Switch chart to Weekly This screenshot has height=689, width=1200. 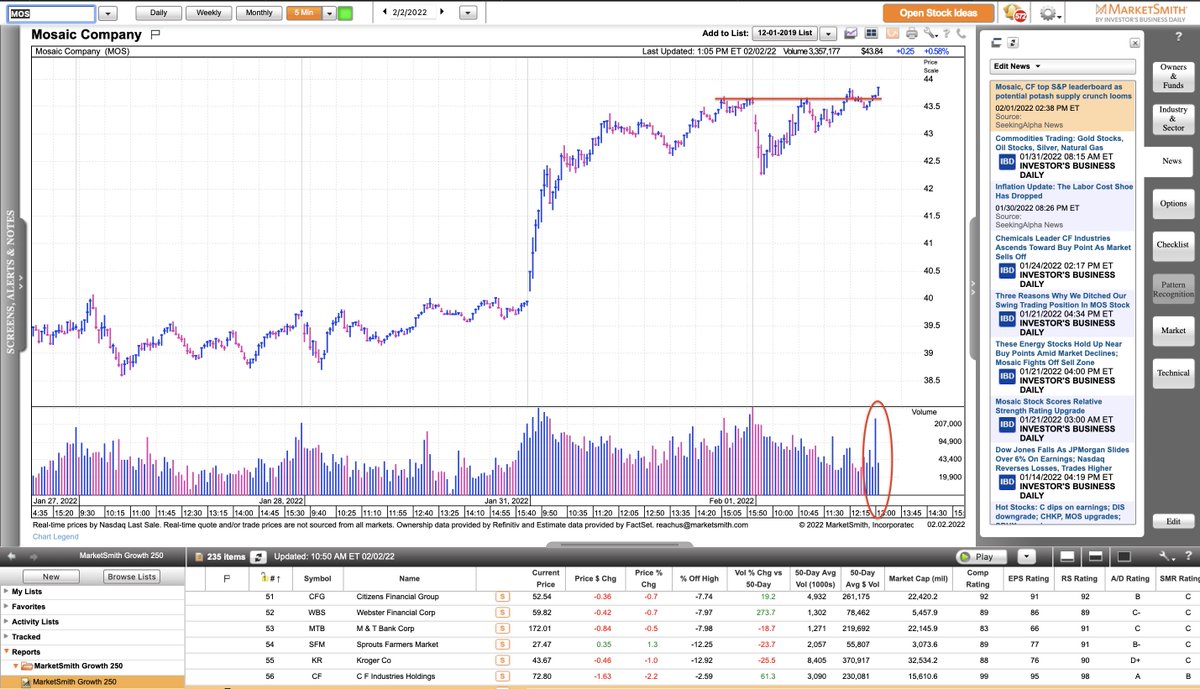209,13
